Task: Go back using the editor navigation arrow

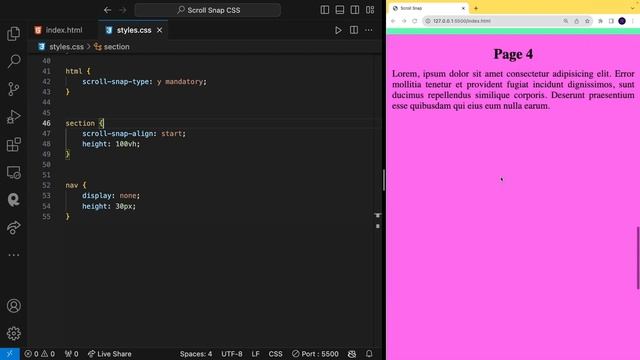Action: point(107,10)
